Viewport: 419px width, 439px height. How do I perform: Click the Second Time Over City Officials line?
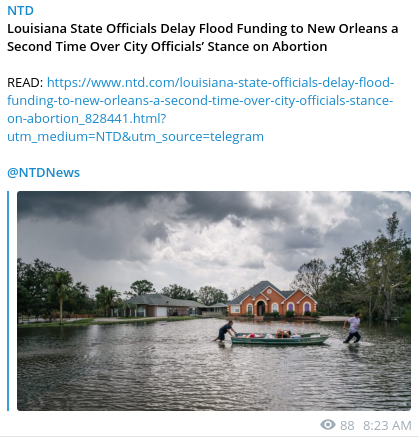coord(167,47)
